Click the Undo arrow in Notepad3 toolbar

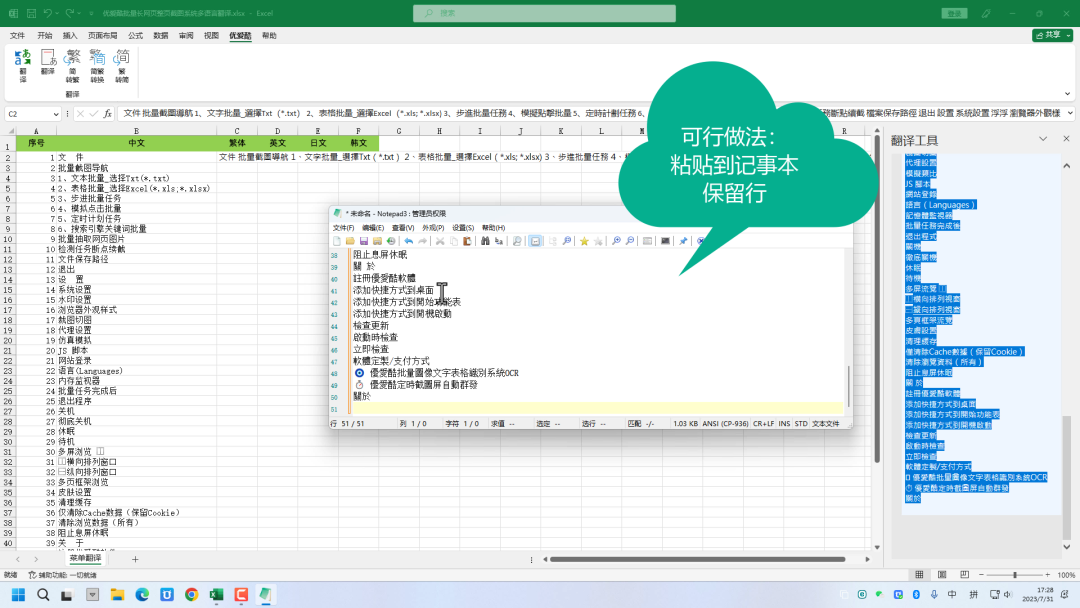point(408,241)
